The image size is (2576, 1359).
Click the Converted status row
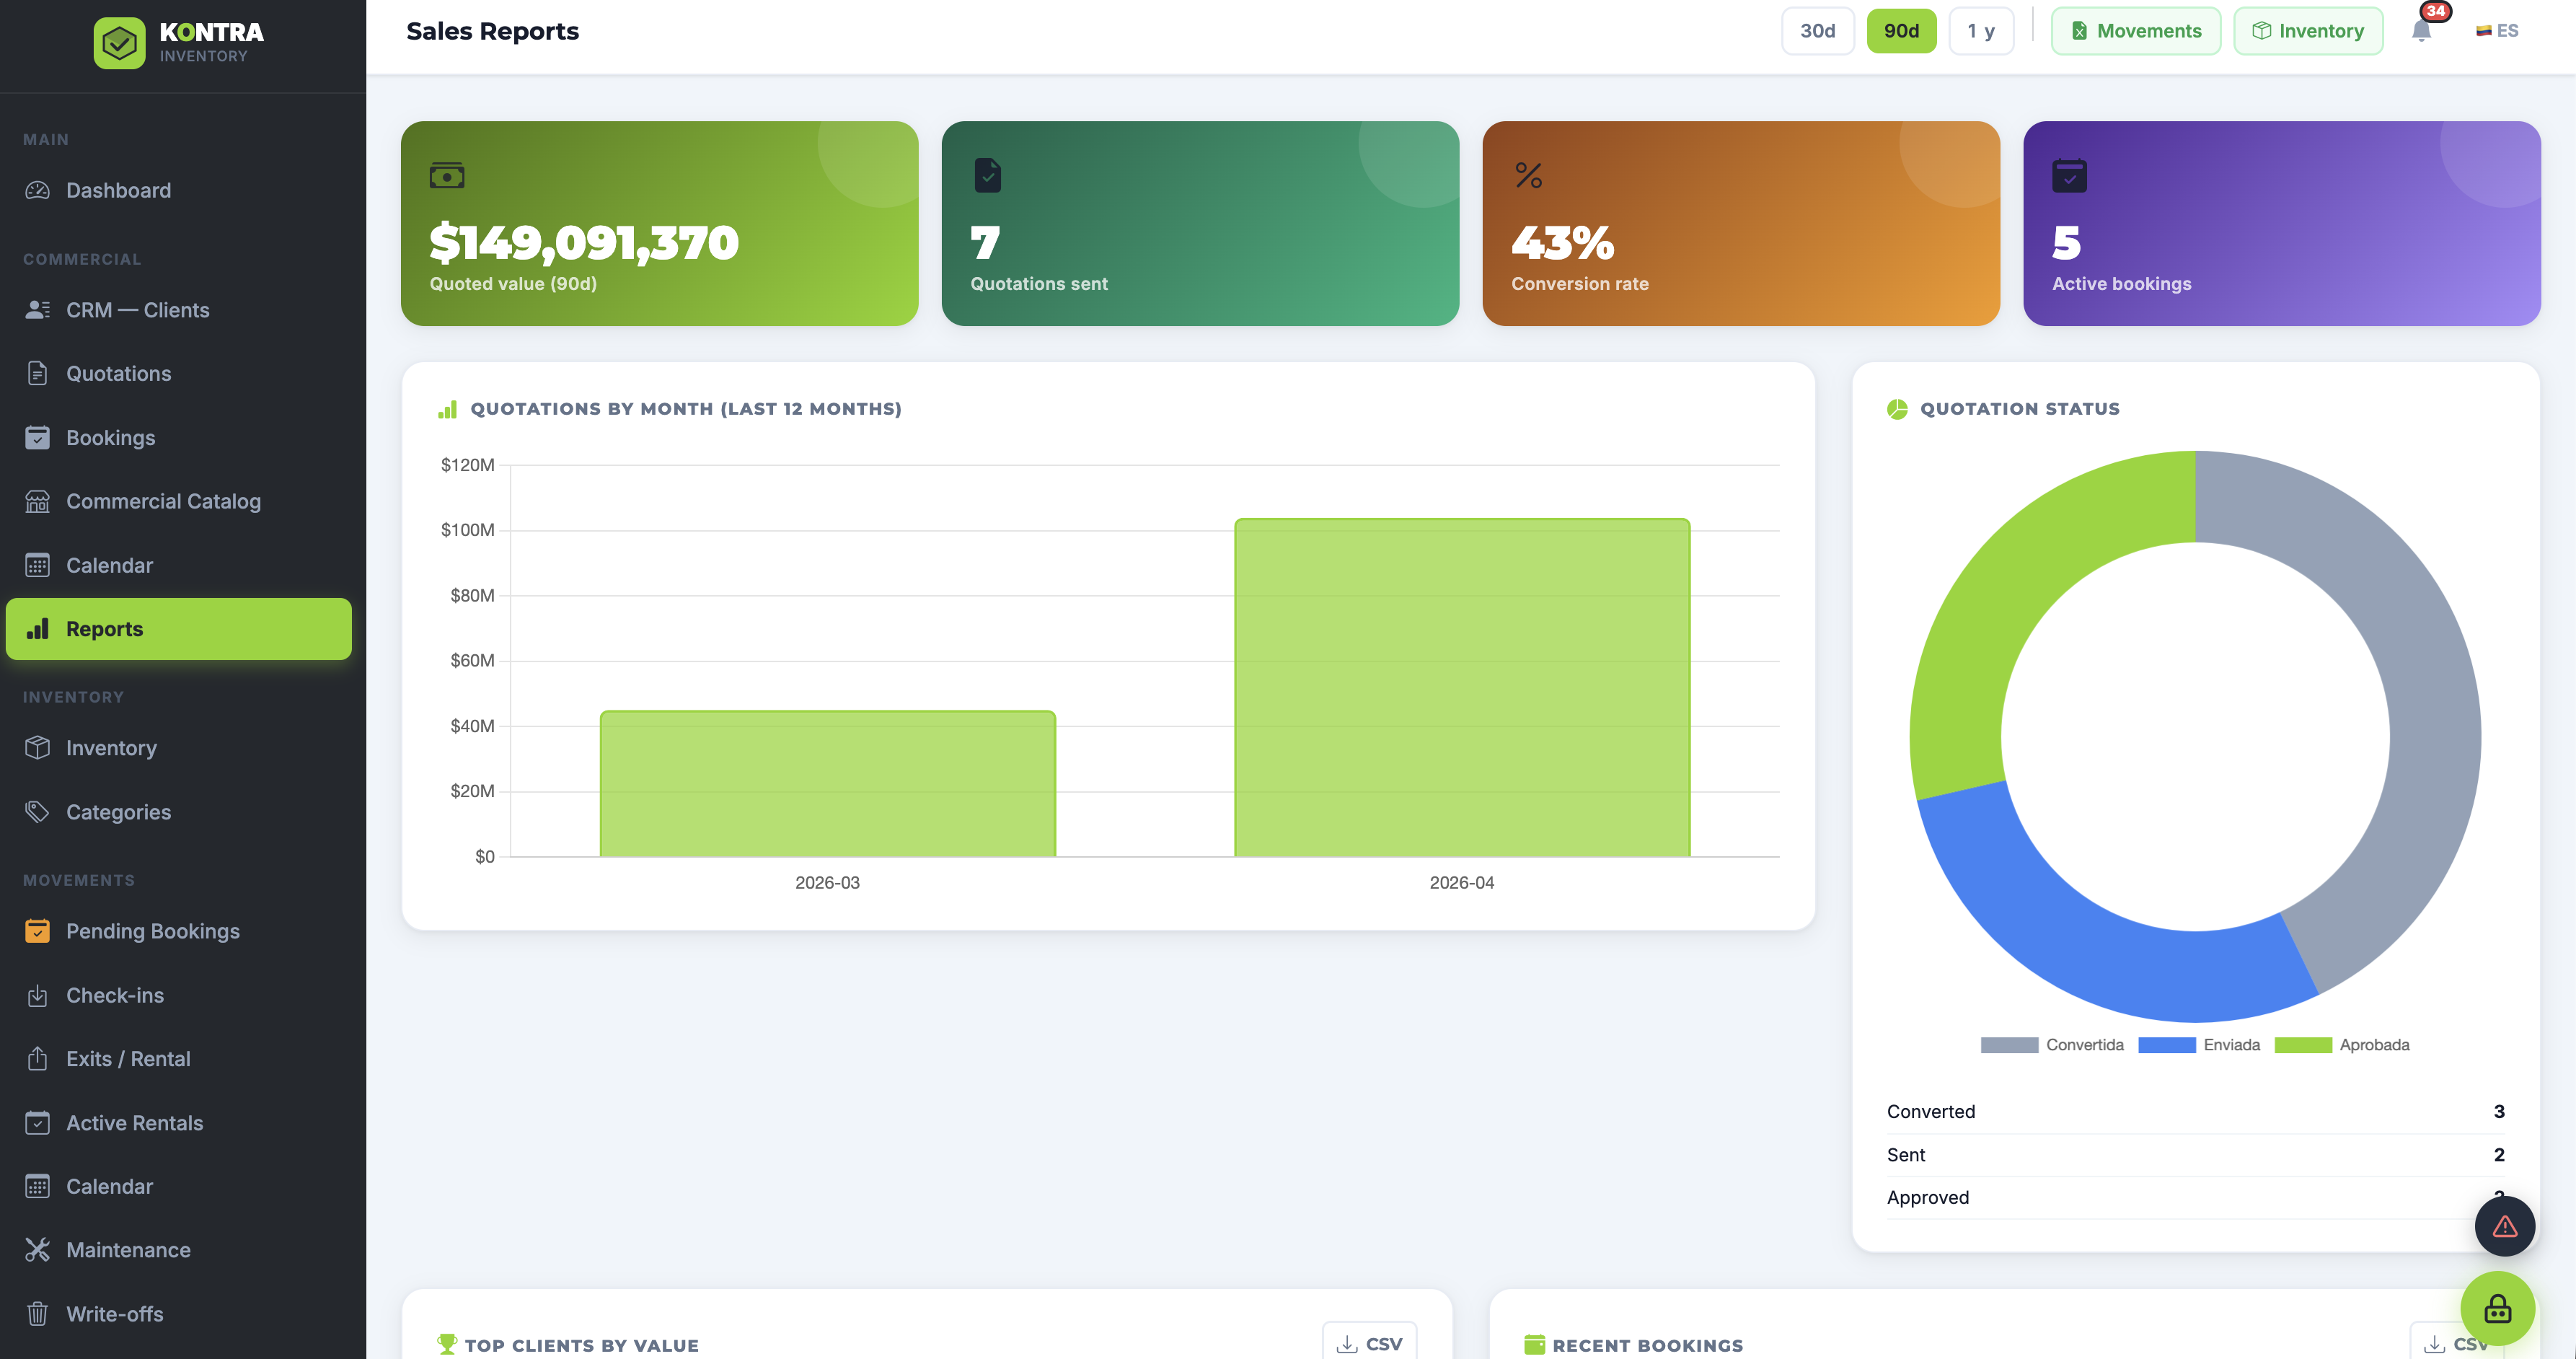tap(2195, 1112)
